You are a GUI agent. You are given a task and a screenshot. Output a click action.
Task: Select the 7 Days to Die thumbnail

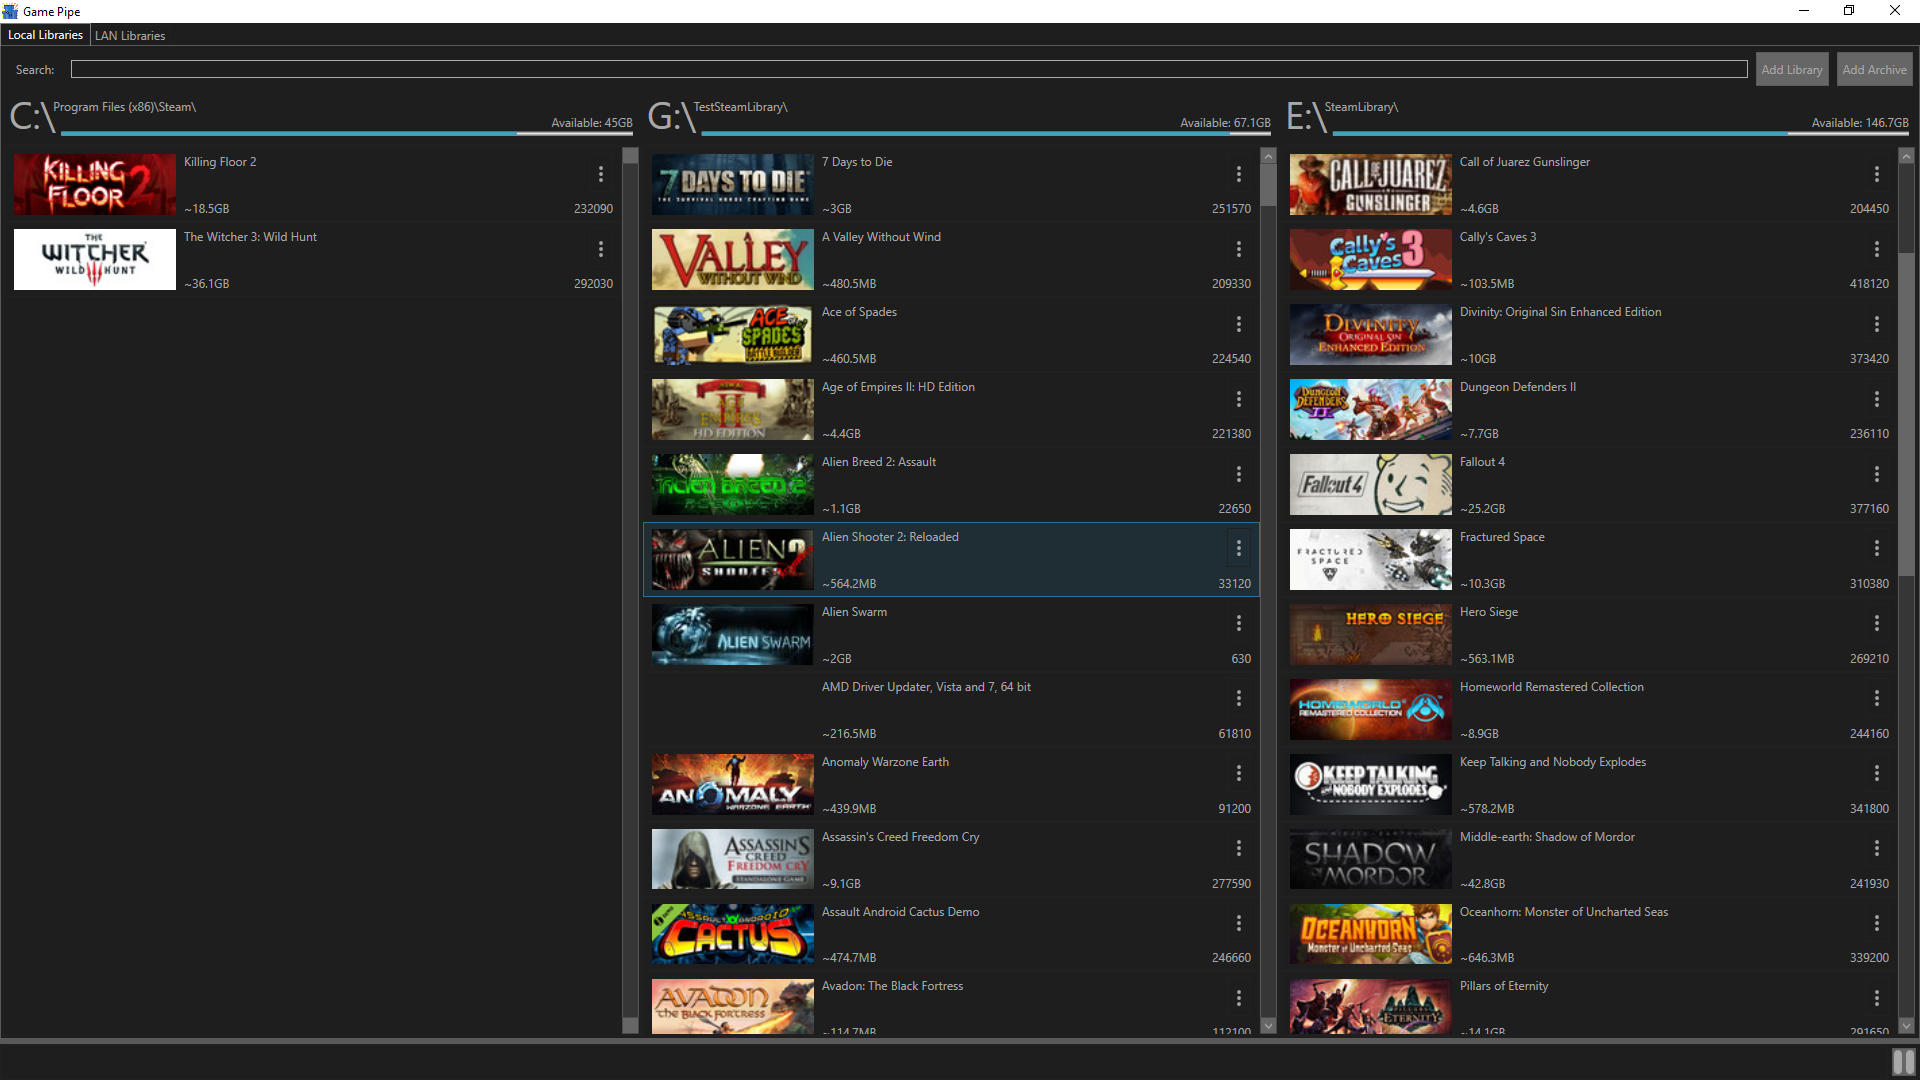coord(733,184)
